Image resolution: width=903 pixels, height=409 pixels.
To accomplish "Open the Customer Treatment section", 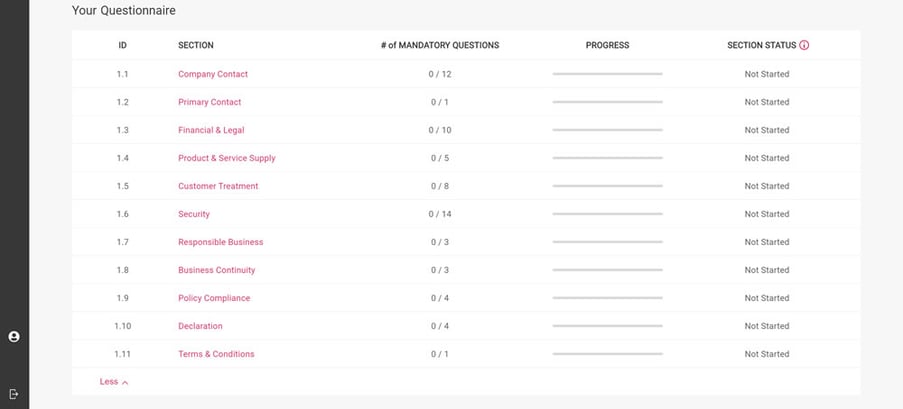I will [x=218, y=186].
